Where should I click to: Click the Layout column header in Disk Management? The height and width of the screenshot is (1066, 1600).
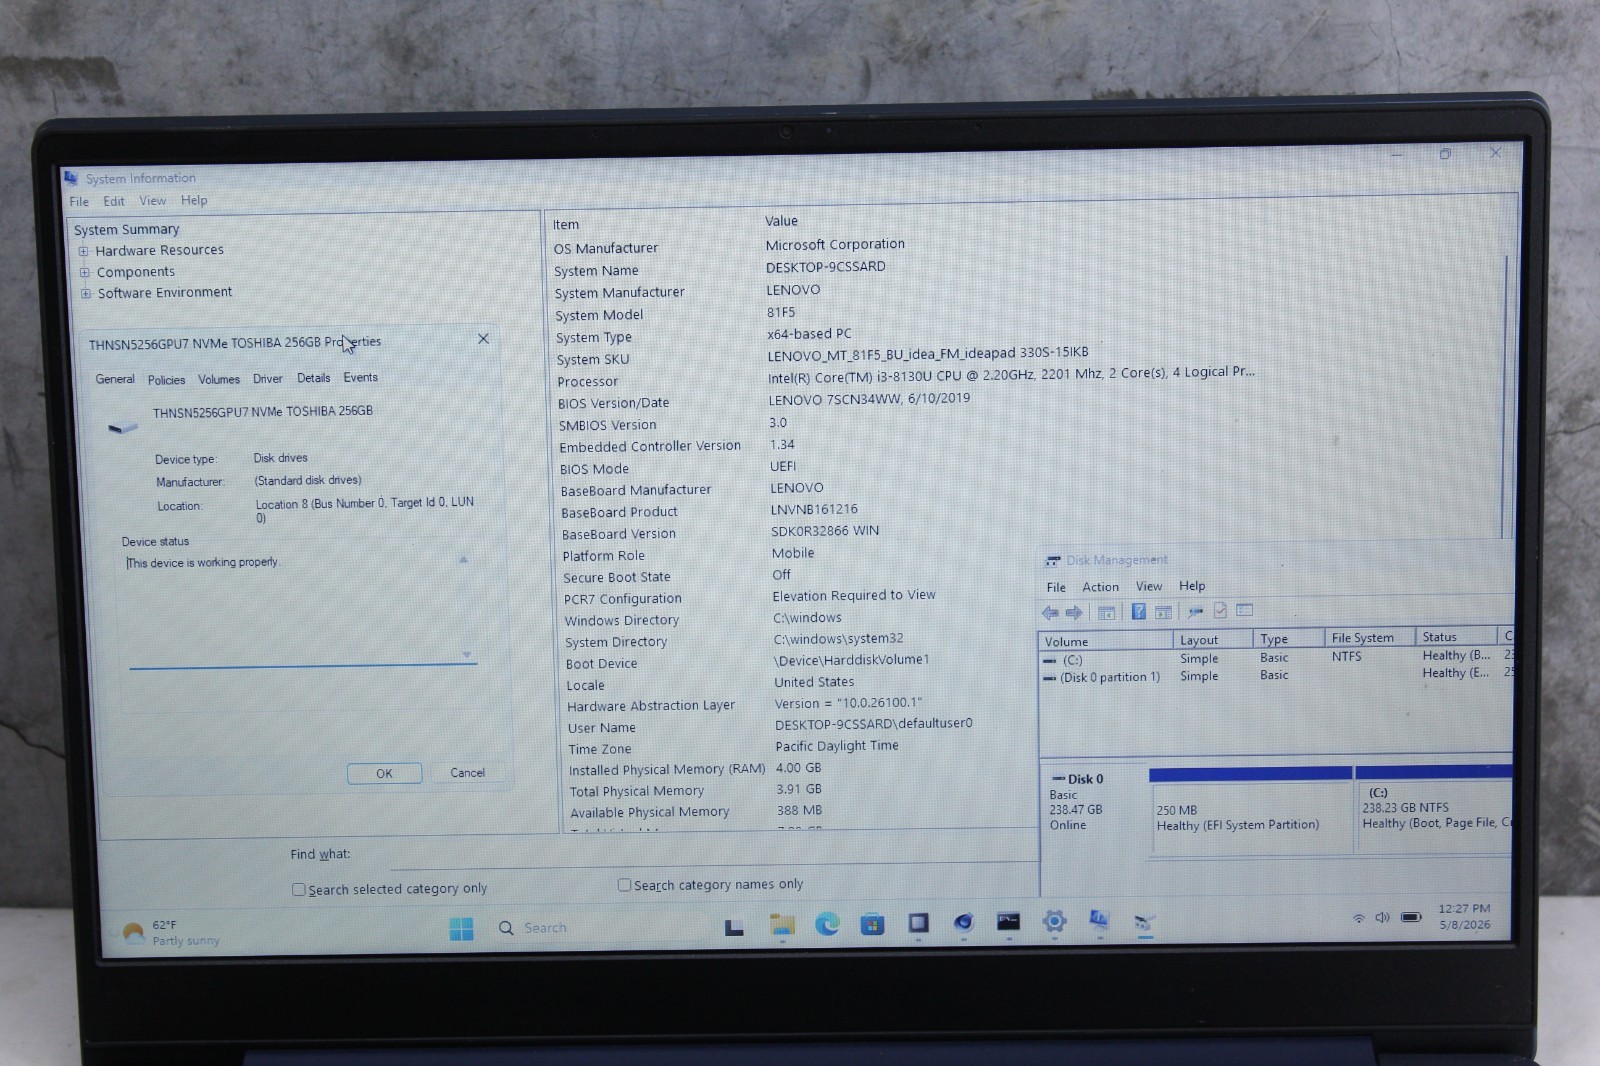(x=1213, y=640)
